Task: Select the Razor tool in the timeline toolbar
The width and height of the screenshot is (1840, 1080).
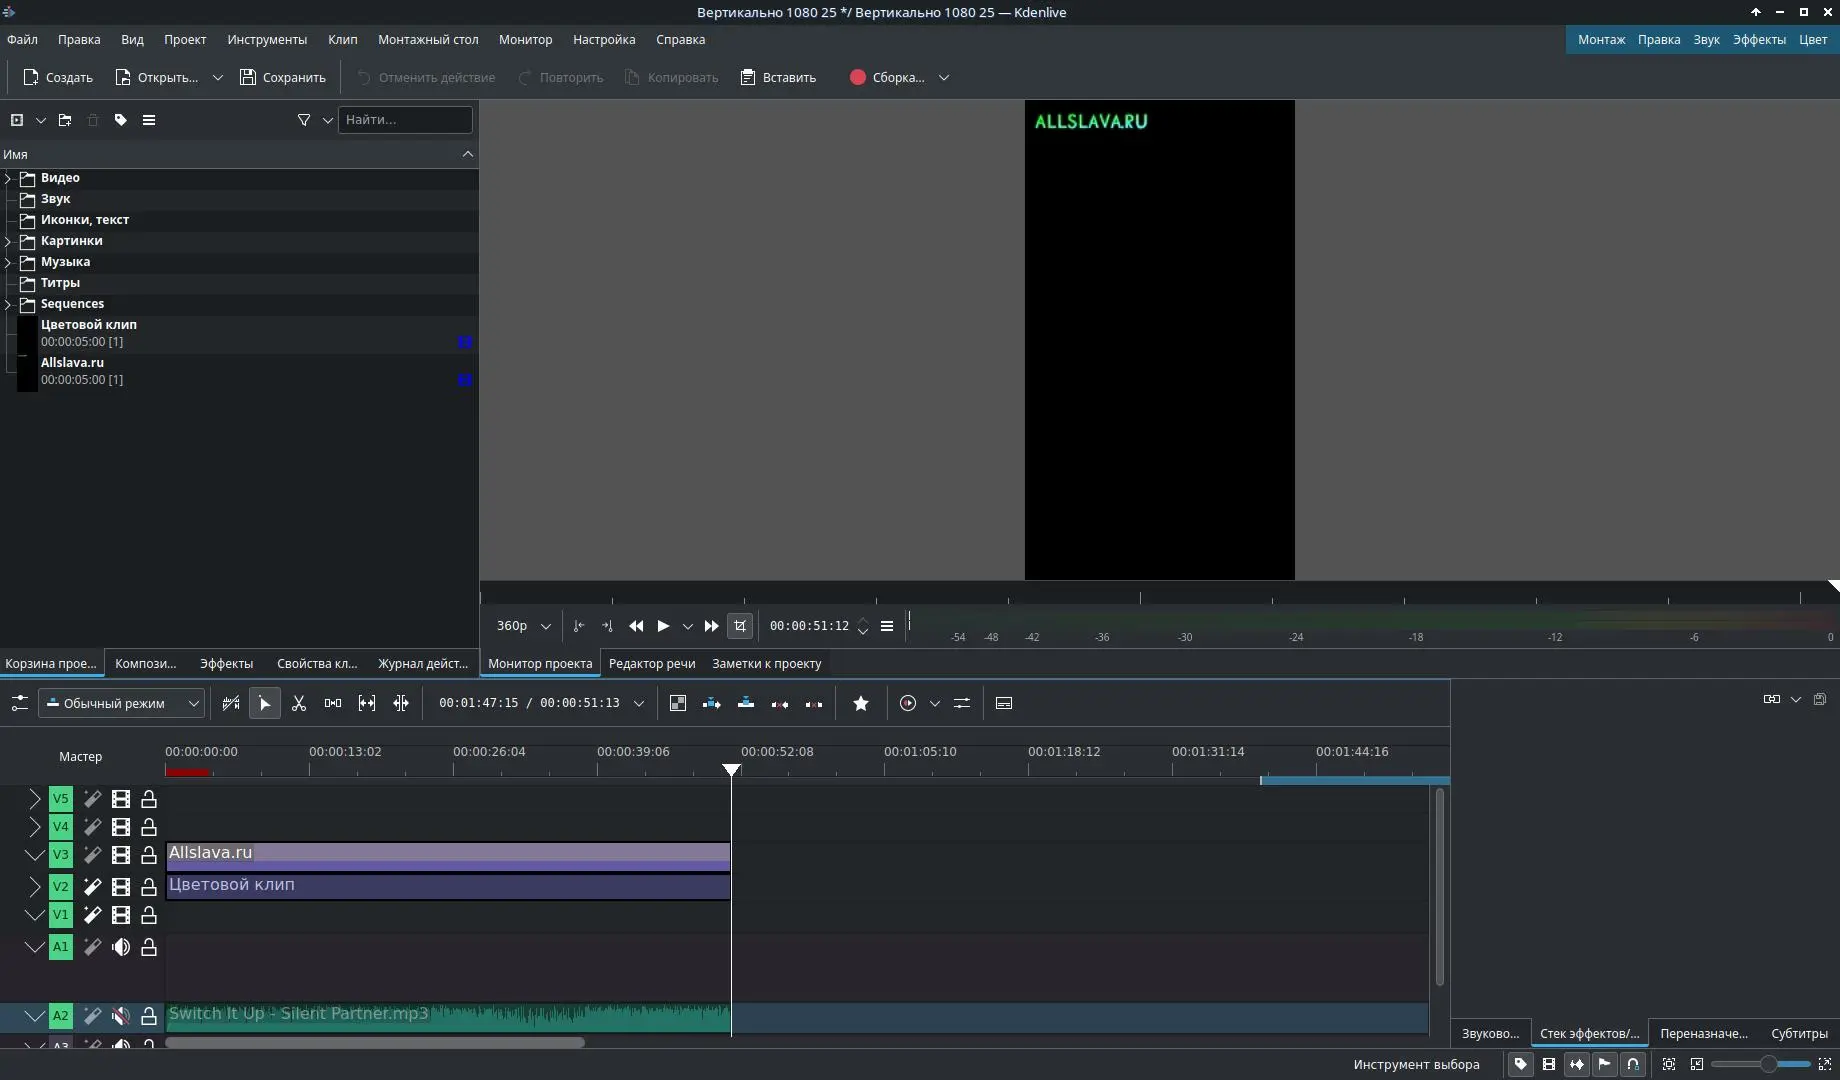Action: pos(299,703)
